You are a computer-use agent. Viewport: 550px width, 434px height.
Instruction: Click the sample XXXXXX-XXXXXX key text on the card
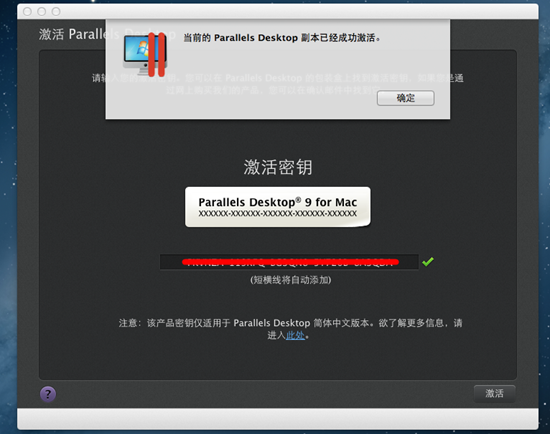277,213
